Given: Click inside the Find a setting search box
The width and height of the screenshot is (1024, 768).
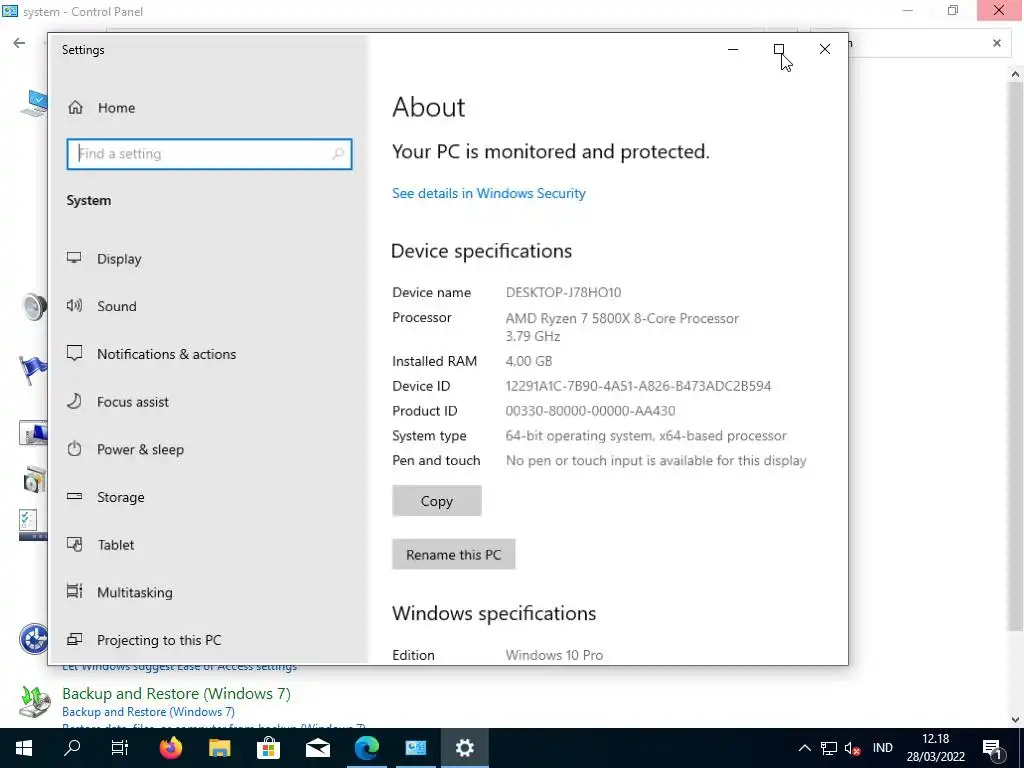Looking at the screenshot, I should coord(209,154).
